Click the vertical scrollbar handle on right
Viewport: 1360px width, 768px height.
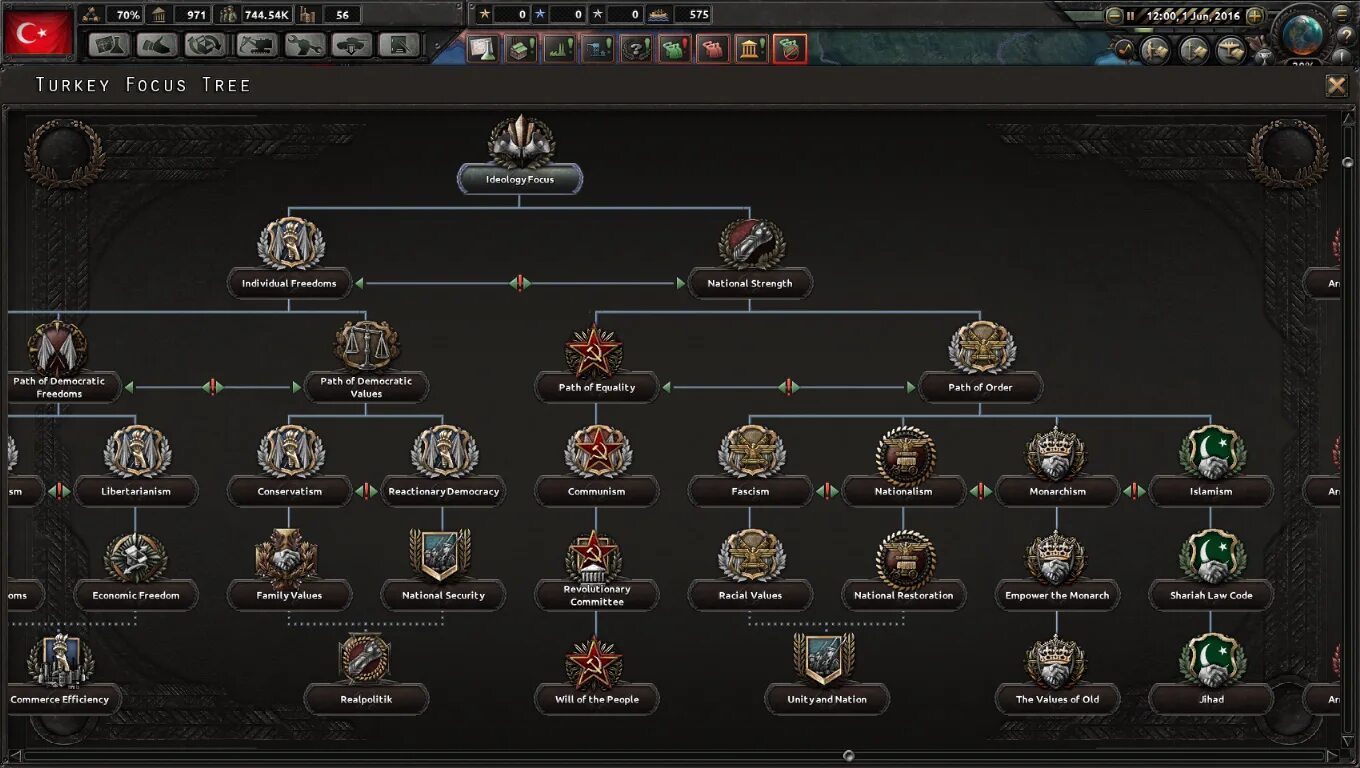tap(1347, 161)
